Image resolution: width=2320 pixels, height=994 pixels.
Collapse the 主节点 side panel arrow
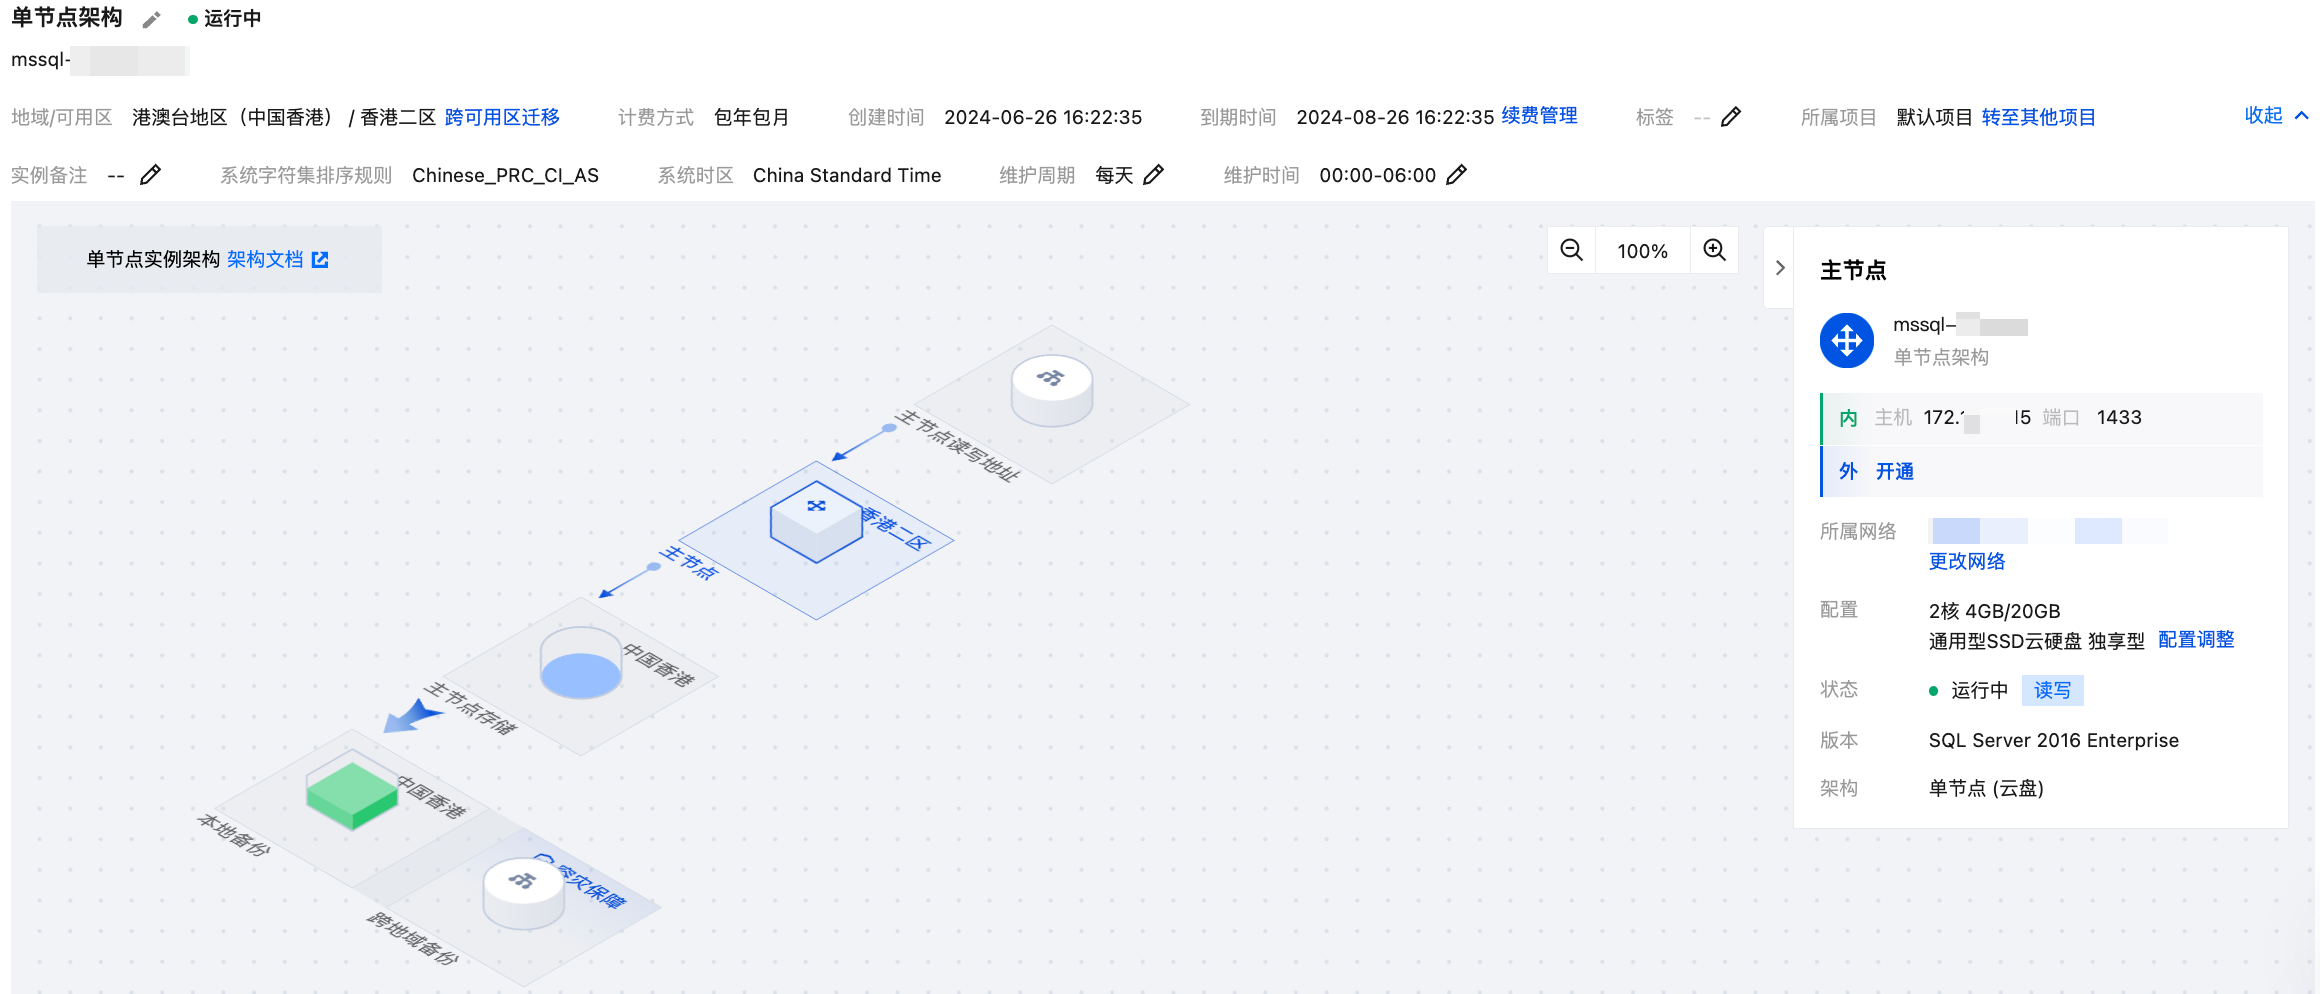click(x=1780, y=268)
